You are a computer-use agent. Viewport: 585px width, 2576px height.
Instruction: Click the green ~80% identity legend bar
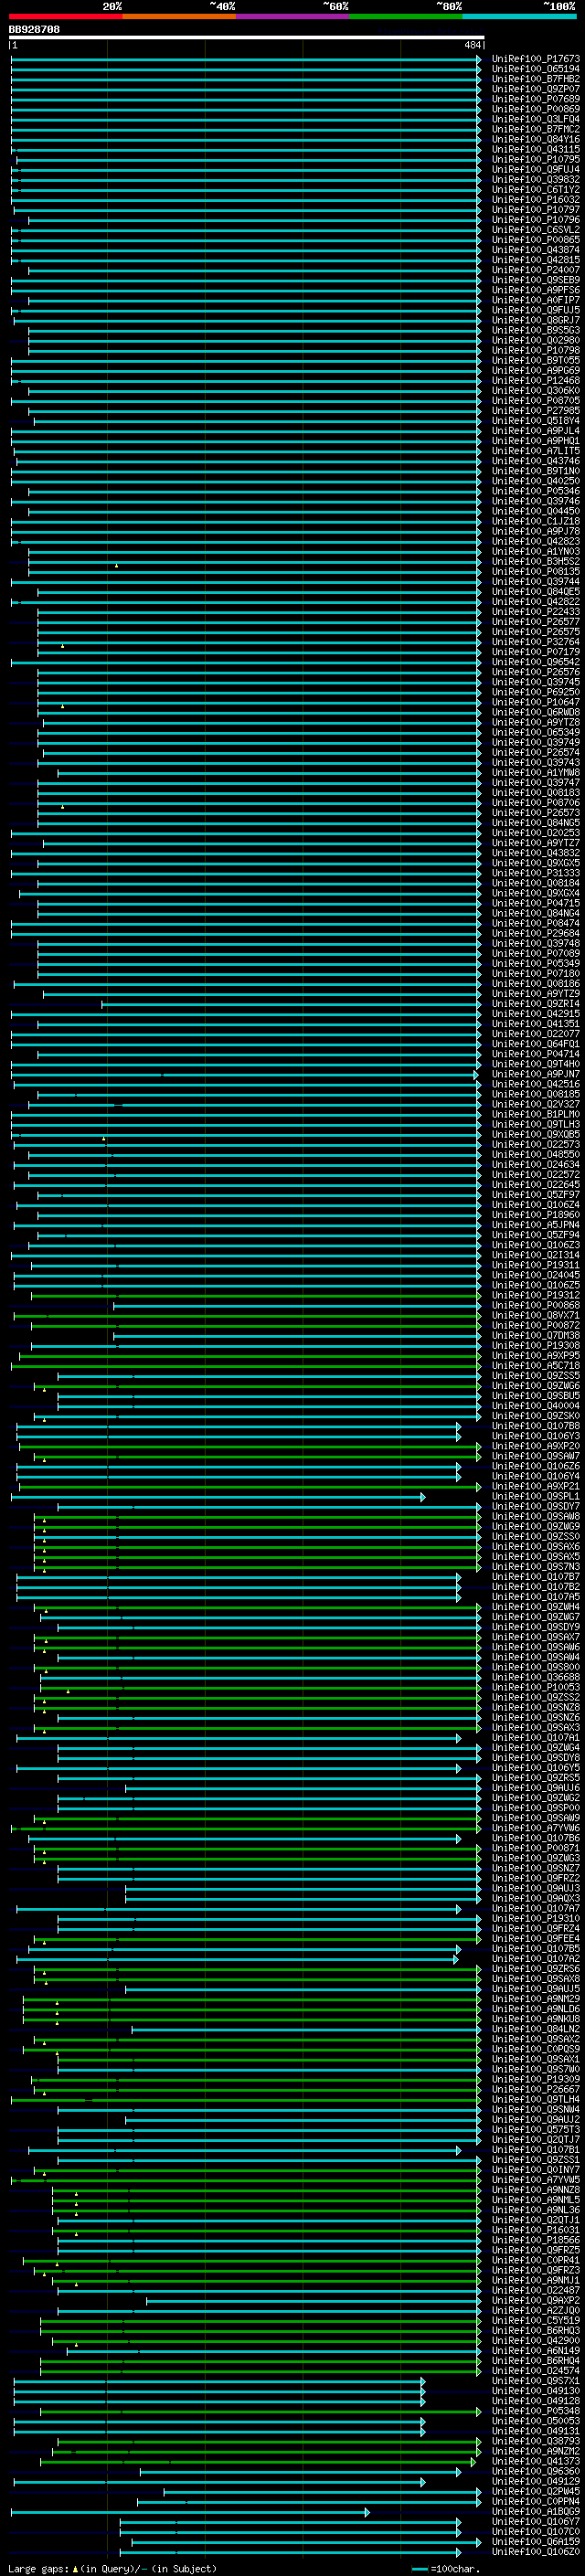406,16
